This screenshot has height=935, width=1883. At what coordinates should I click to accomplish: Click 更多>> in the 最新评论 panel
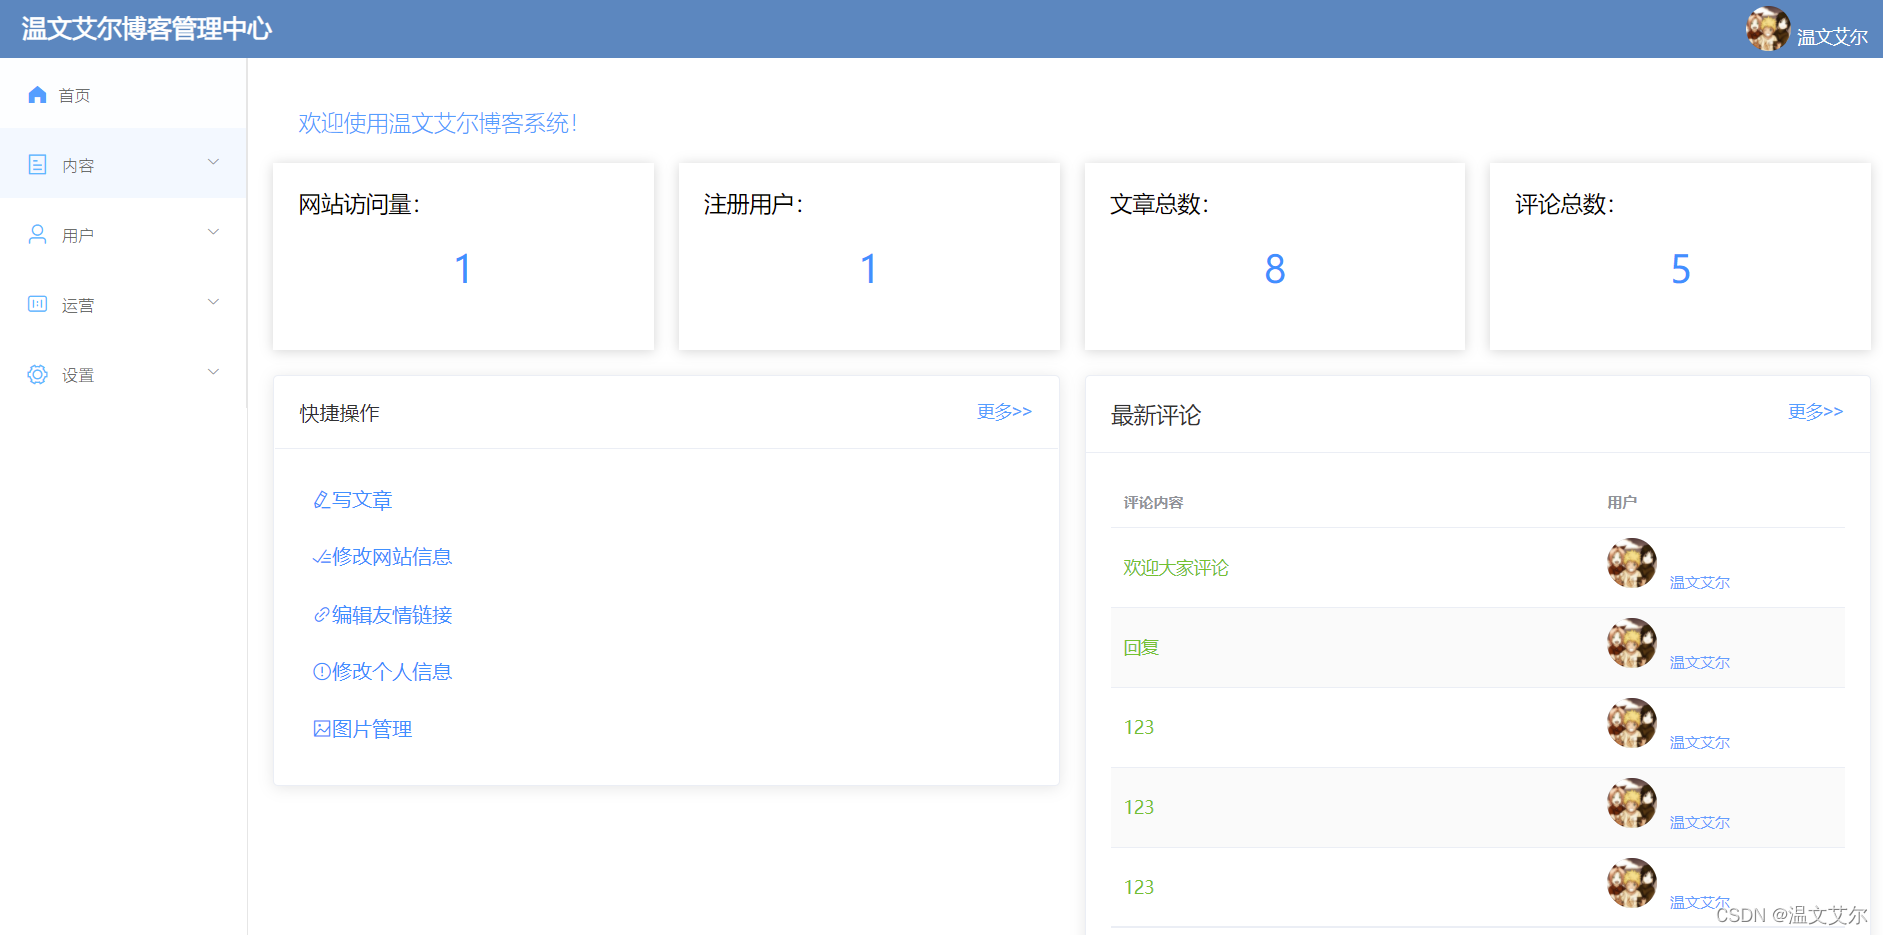(x=1815, y=411)
